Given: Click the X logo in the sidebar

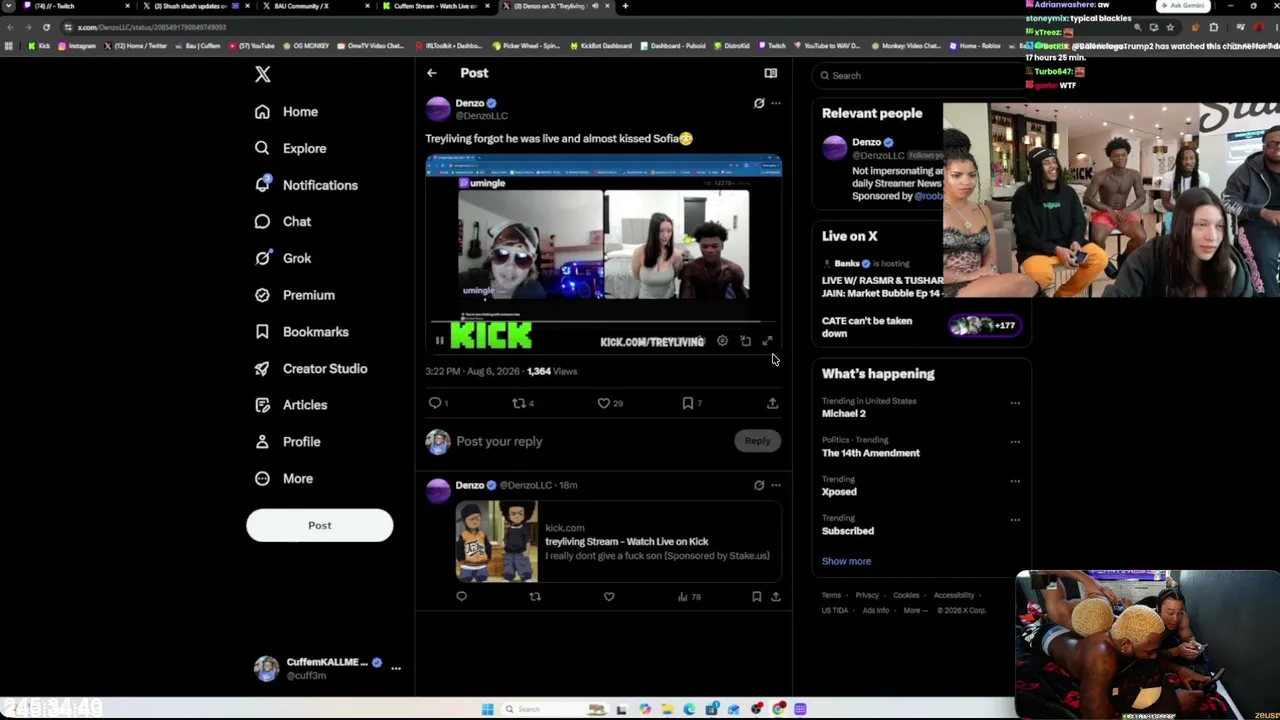Looking at the screenshot, I should click(x=262, y=74).
